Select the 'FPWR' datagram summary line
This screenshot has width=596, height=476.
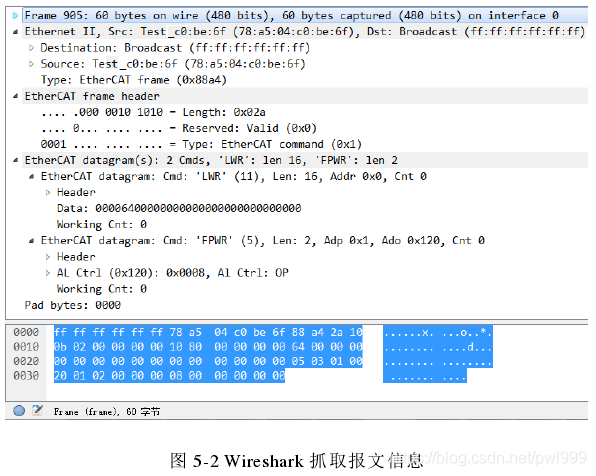pyautogui.click(x=263, y=241)
